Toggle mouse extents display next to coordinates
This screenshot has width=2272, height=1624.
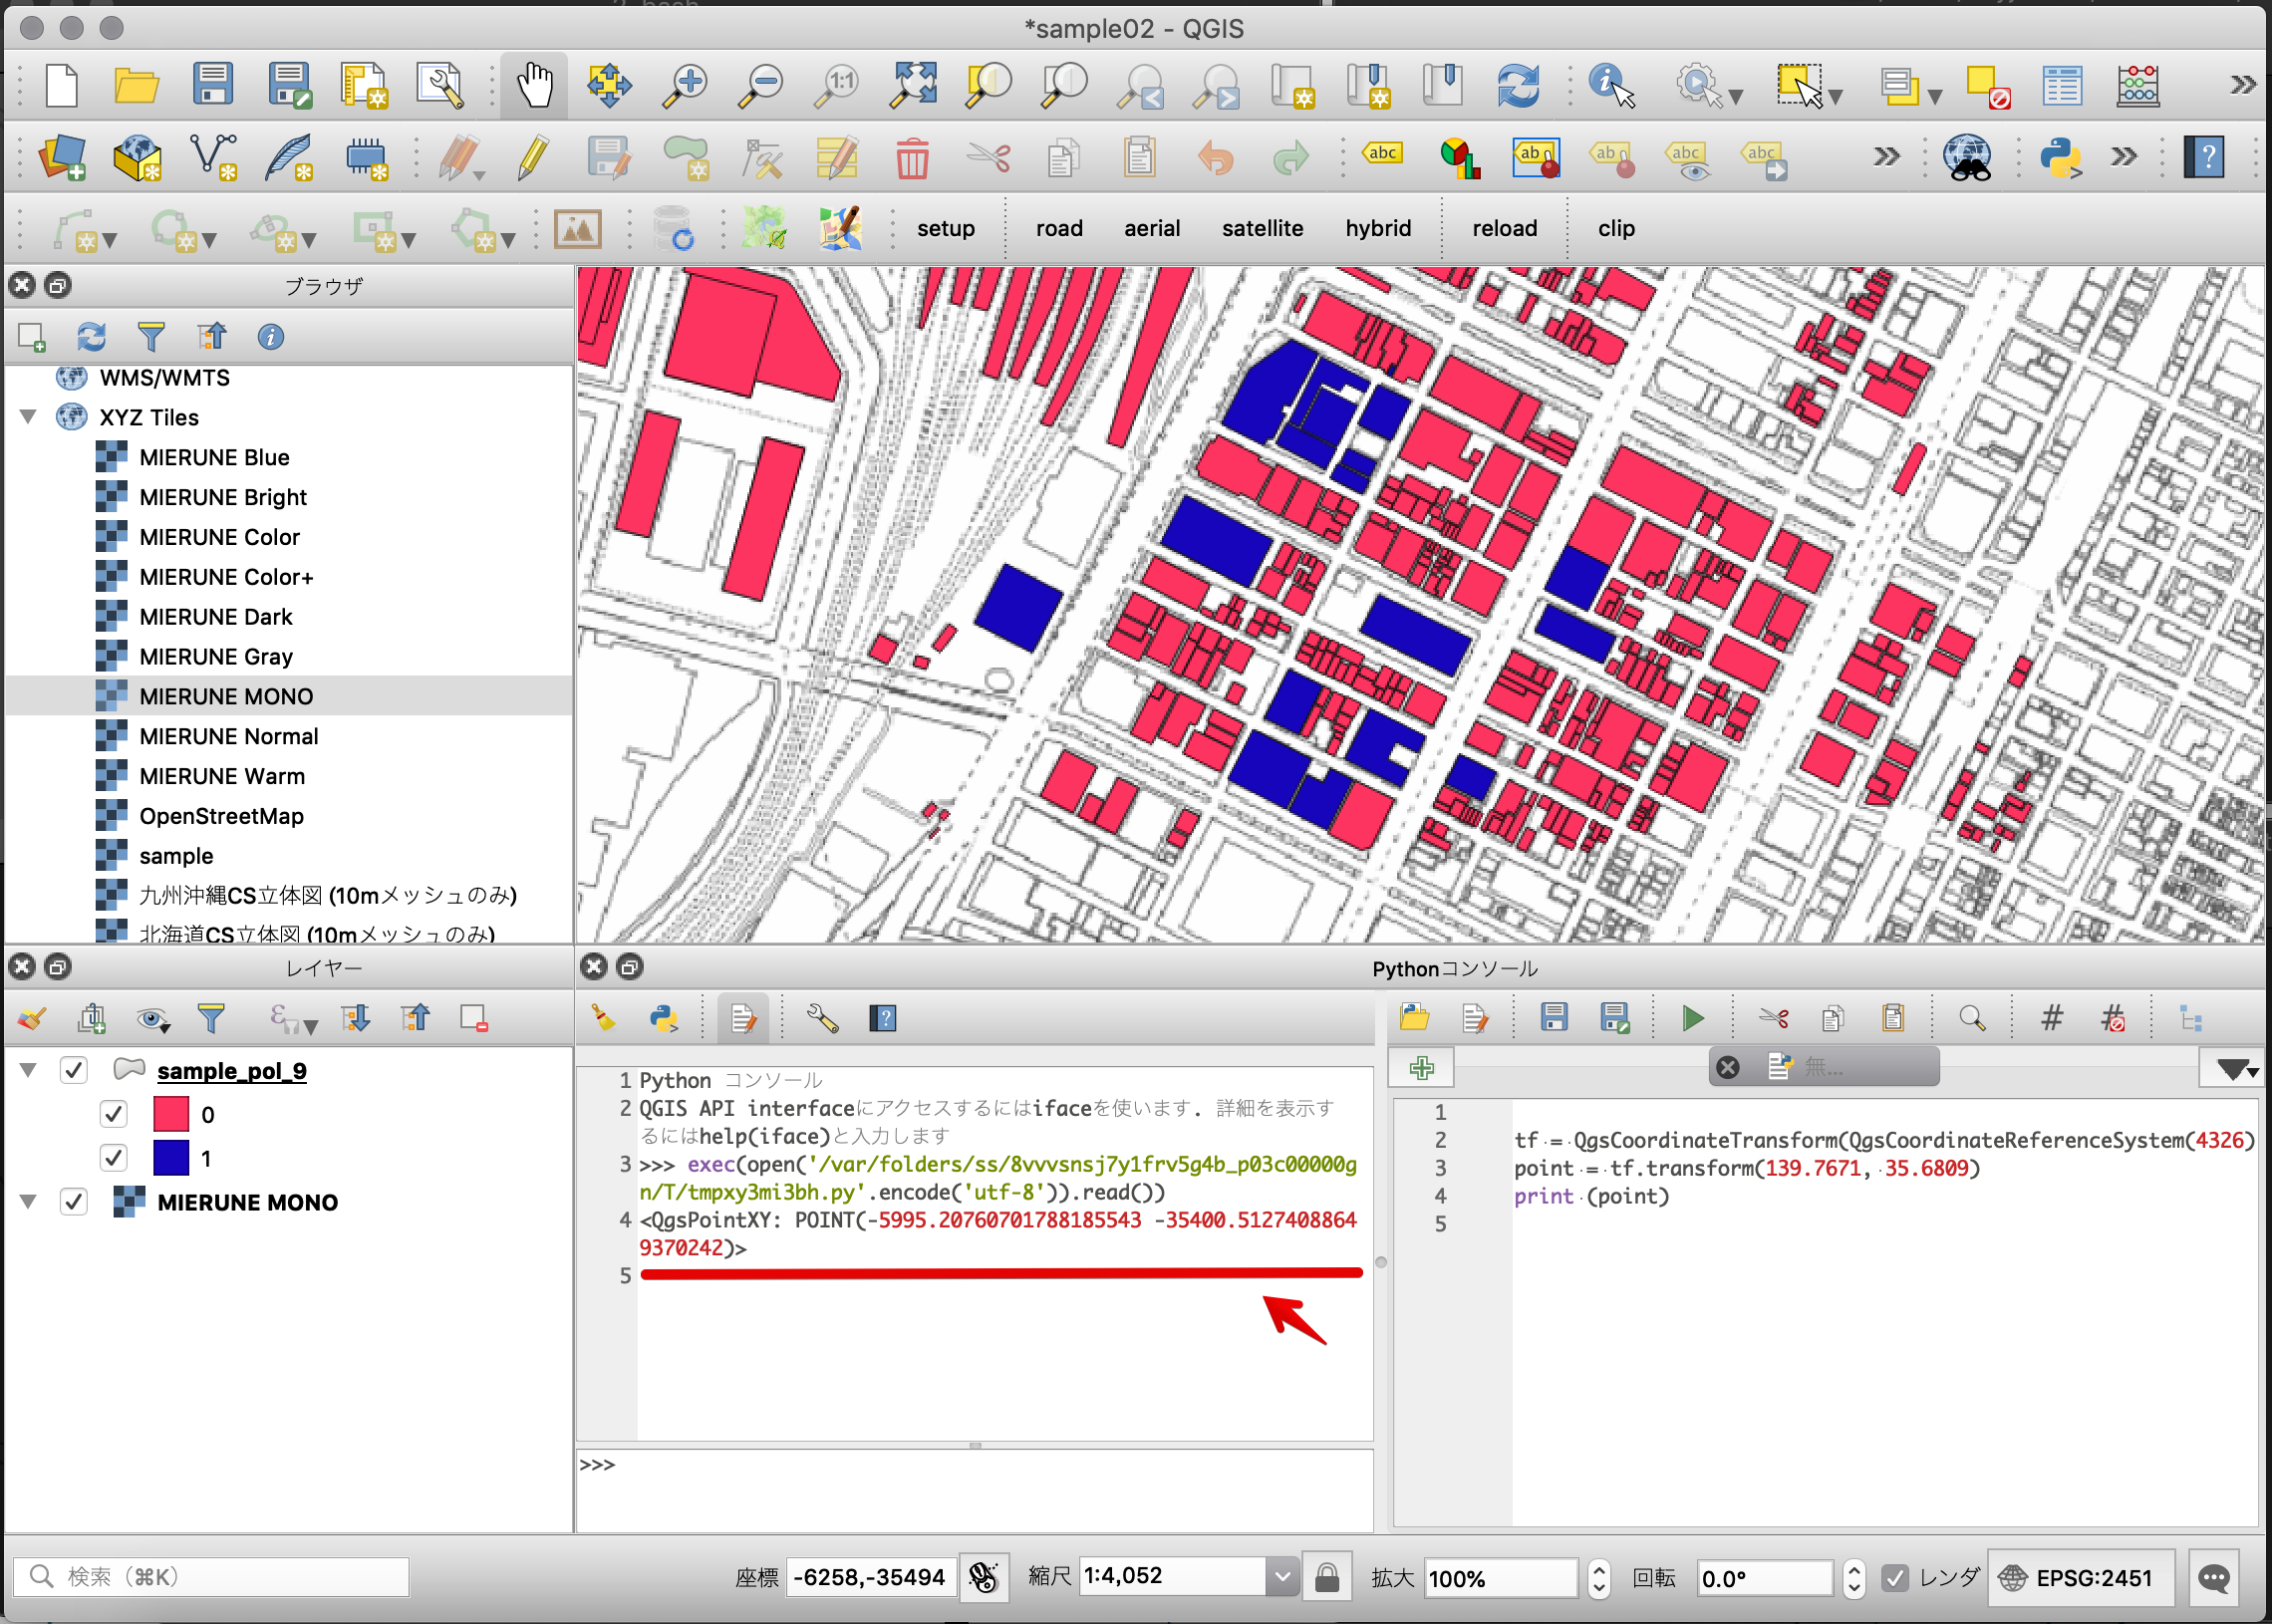984,1578
